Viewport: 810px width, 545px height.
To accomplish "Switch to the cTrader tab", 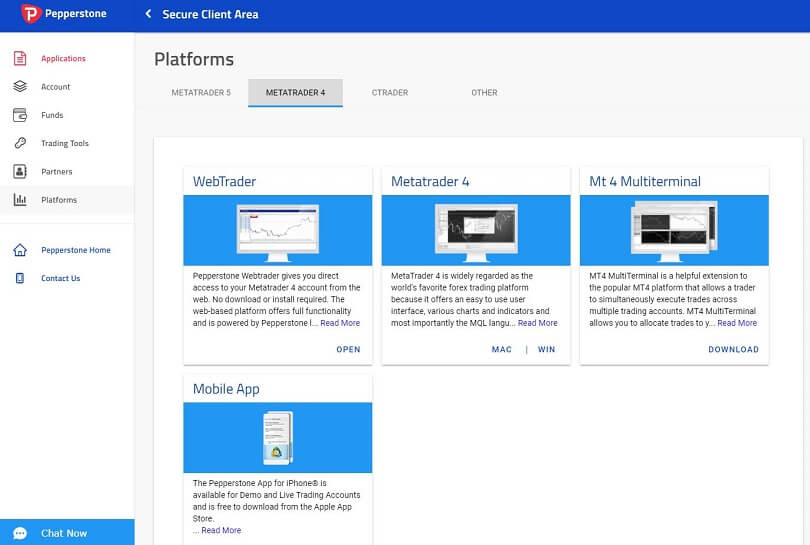I will coord(390,92).
